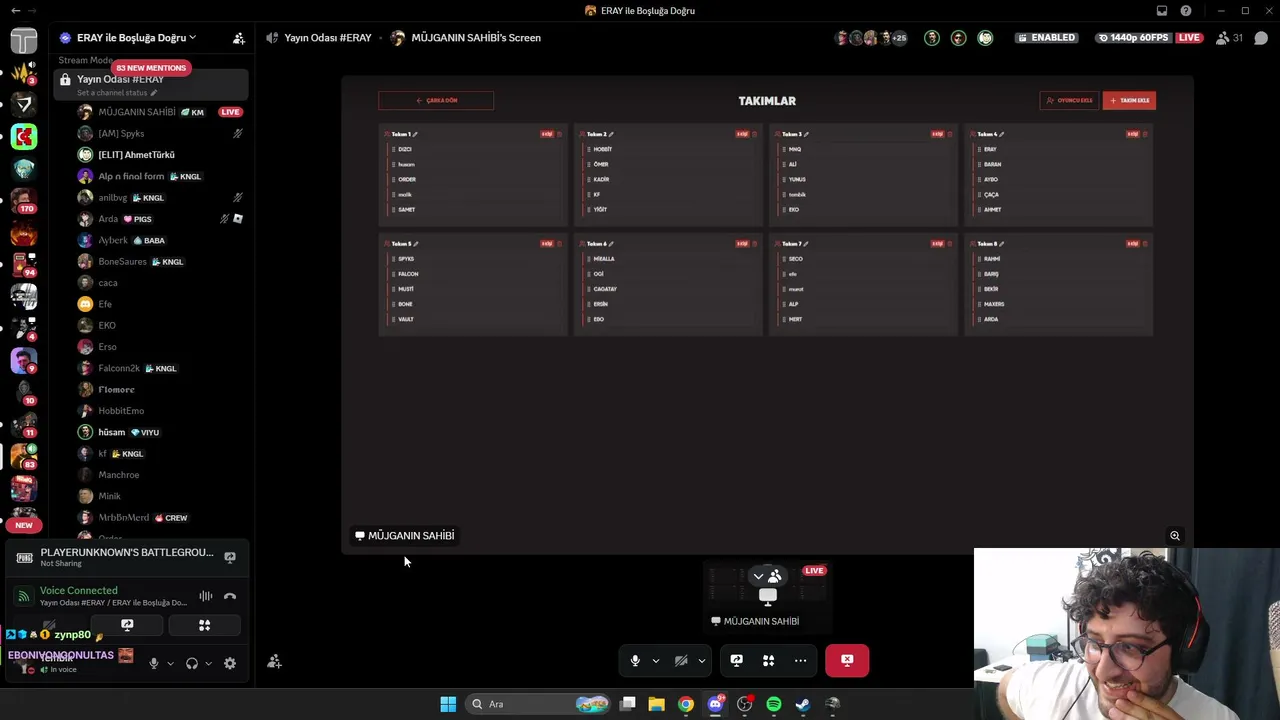The height and width of the screenshot is (720, 1280).
Task: Go back with title bar arrow
Action: pyautogui.click(x=15, y=11)
